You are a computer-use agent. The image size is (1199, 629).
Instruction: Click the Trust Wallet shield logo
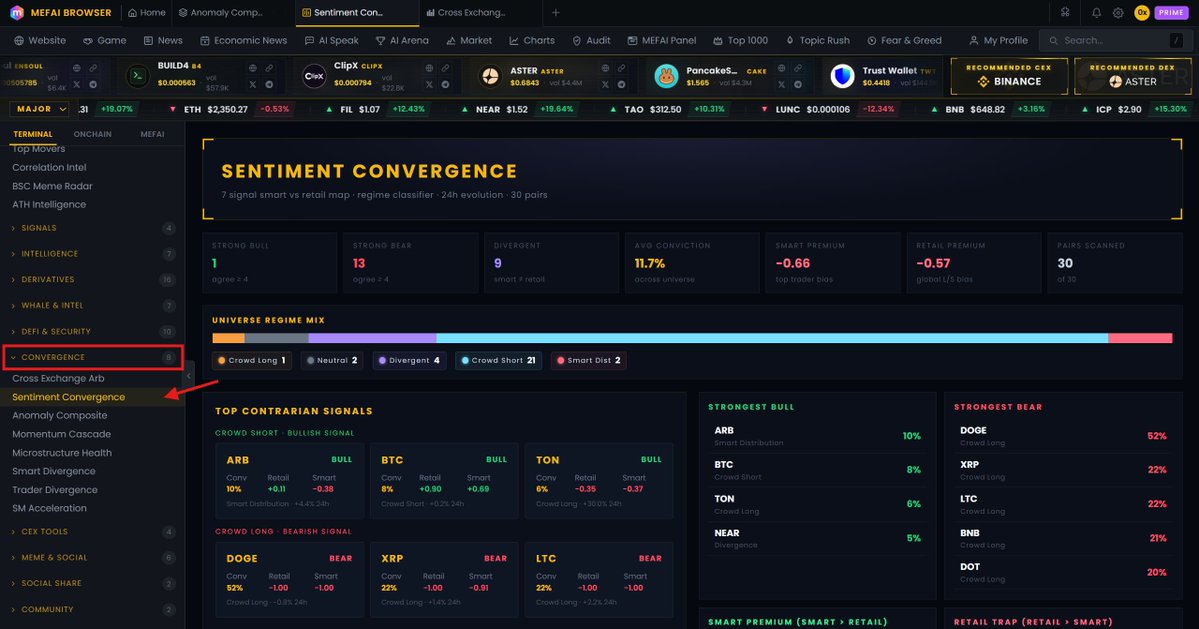click(842, 76)
